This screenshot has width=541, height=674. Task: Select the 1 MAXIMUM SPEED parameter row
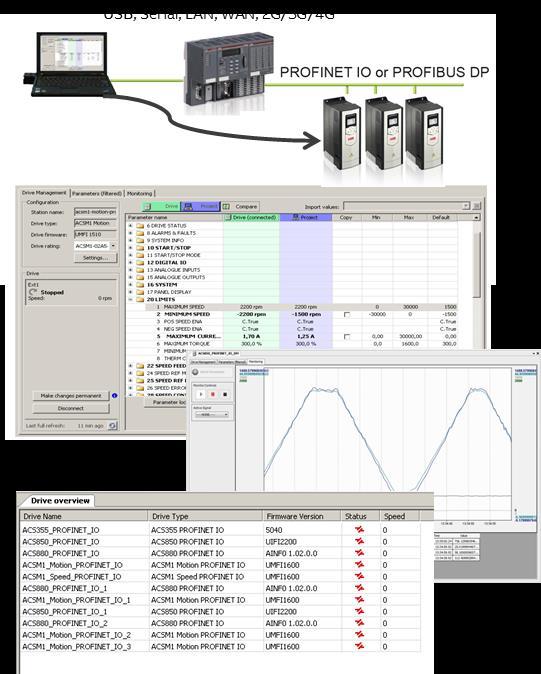pos(301,307)
